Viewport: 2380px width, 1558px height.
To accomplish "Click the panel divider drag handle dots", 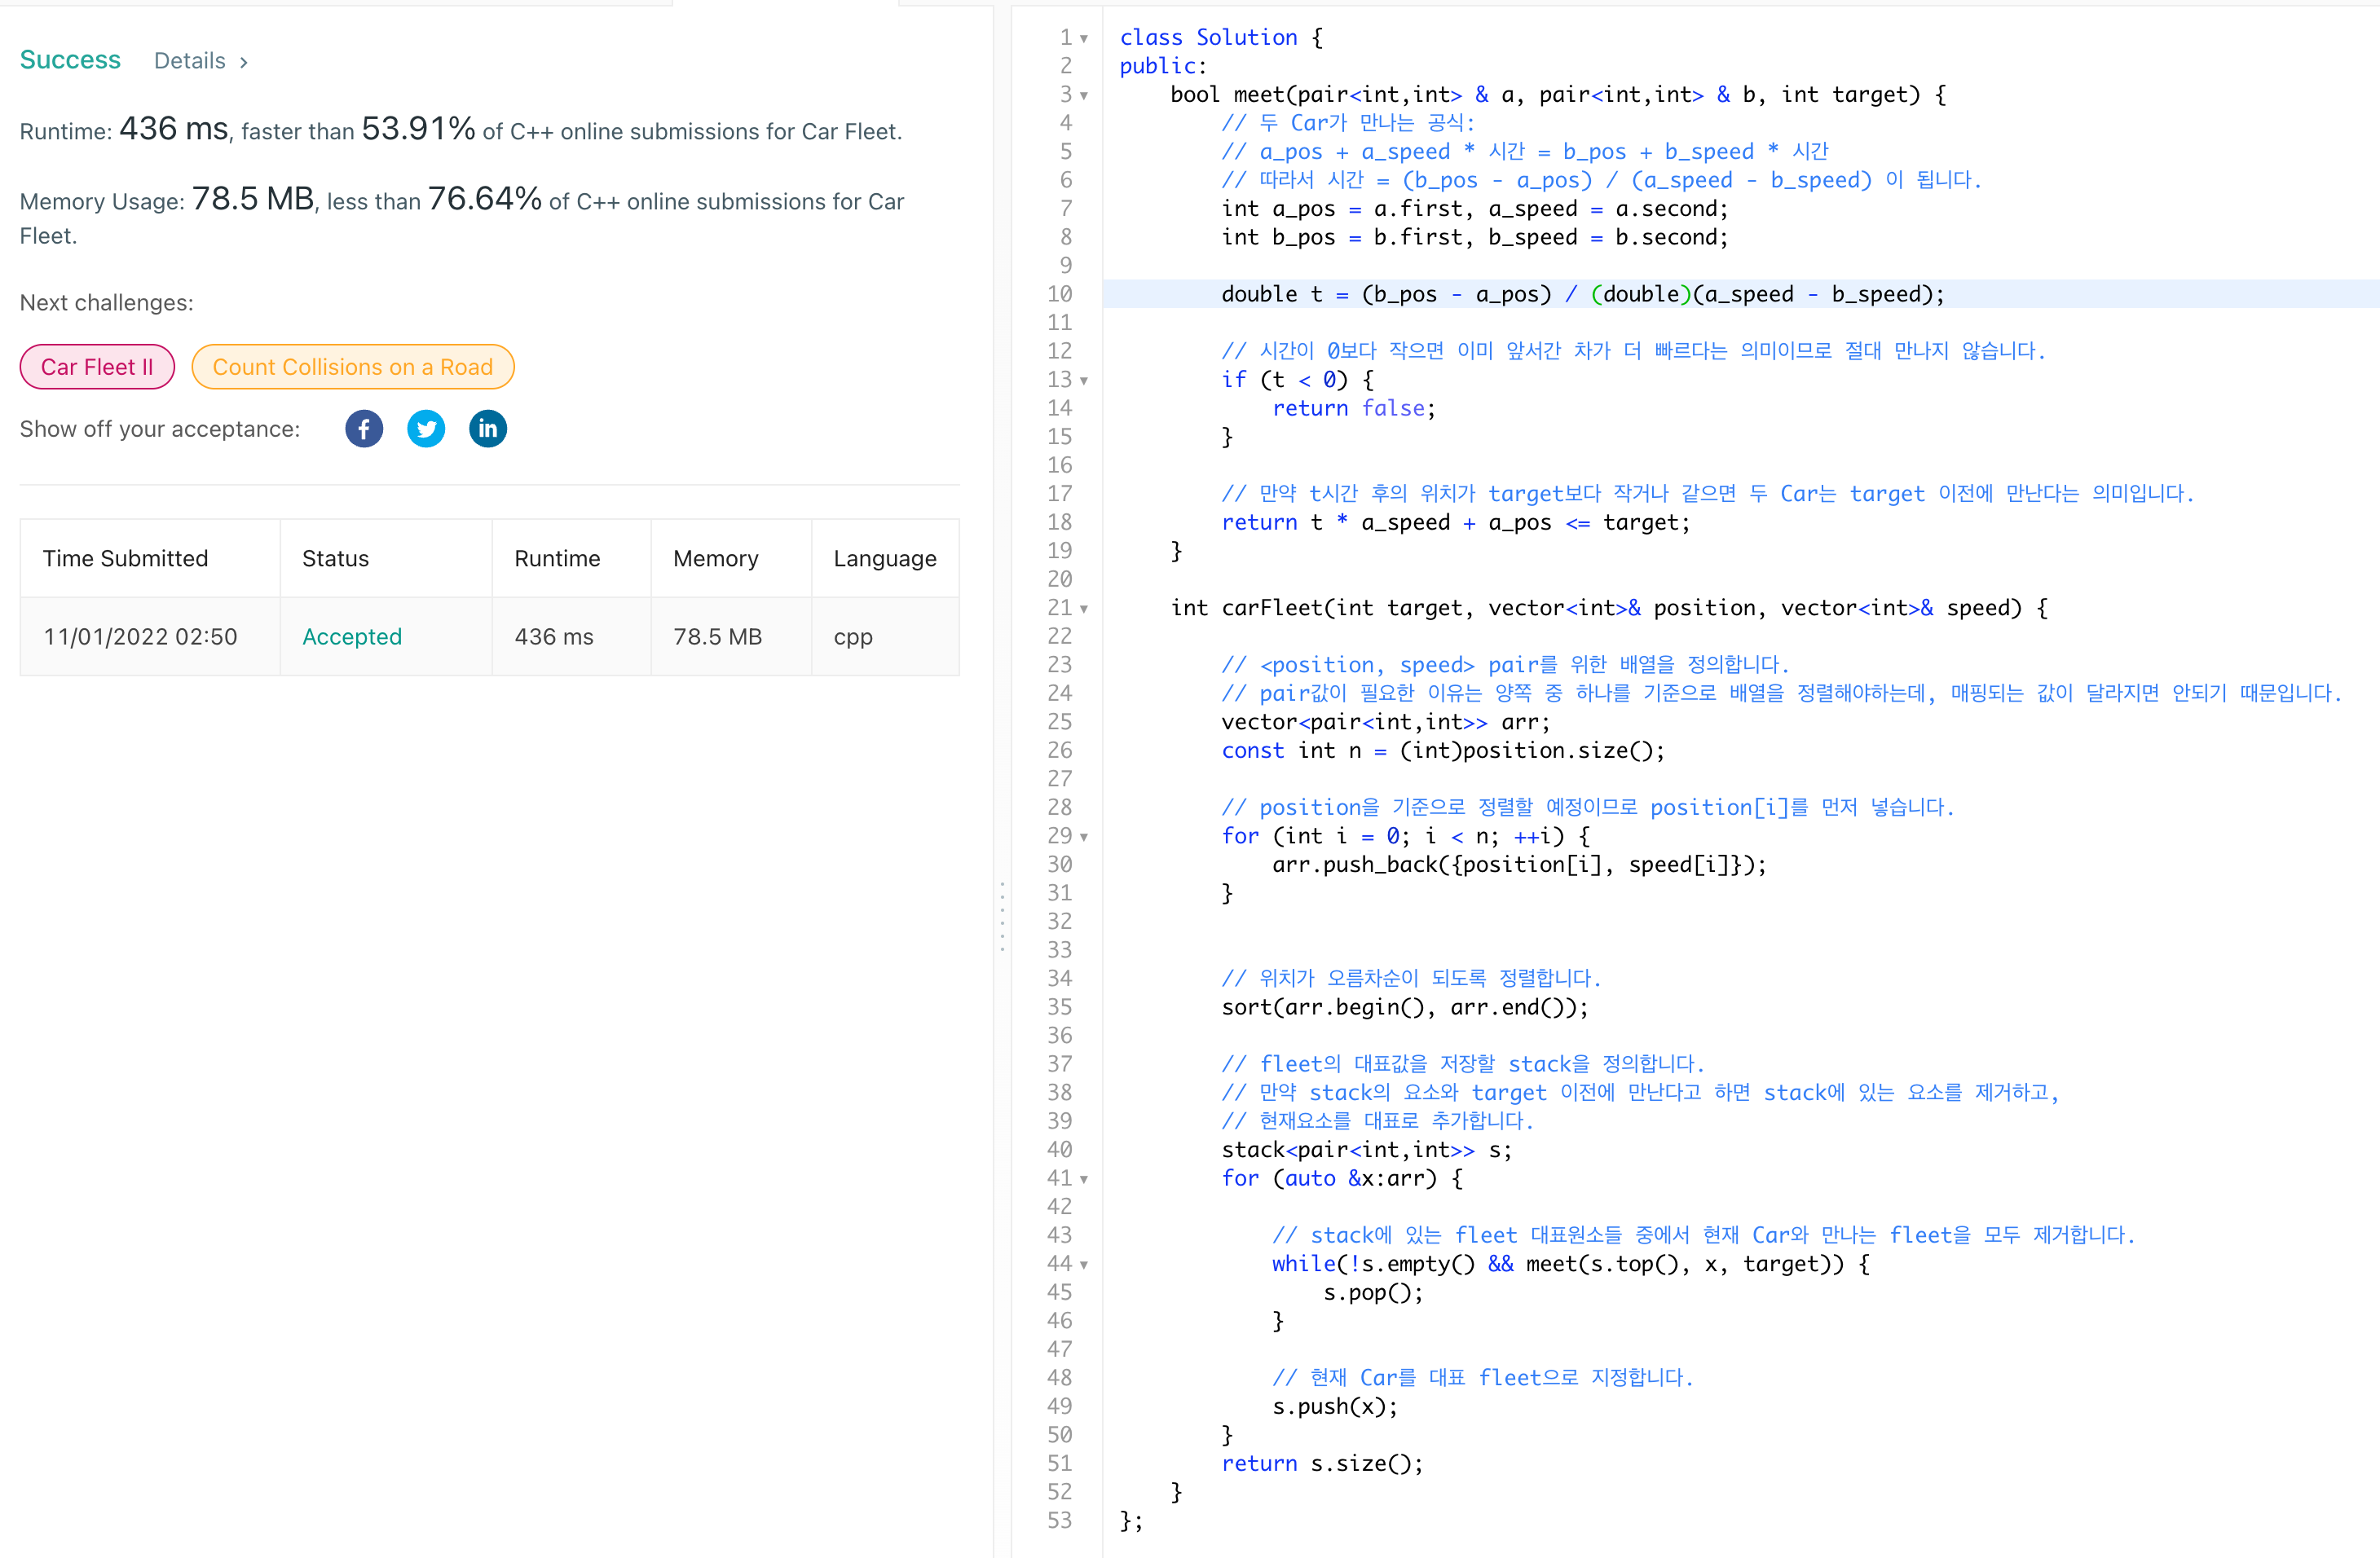I will [x=1002, y=916].
